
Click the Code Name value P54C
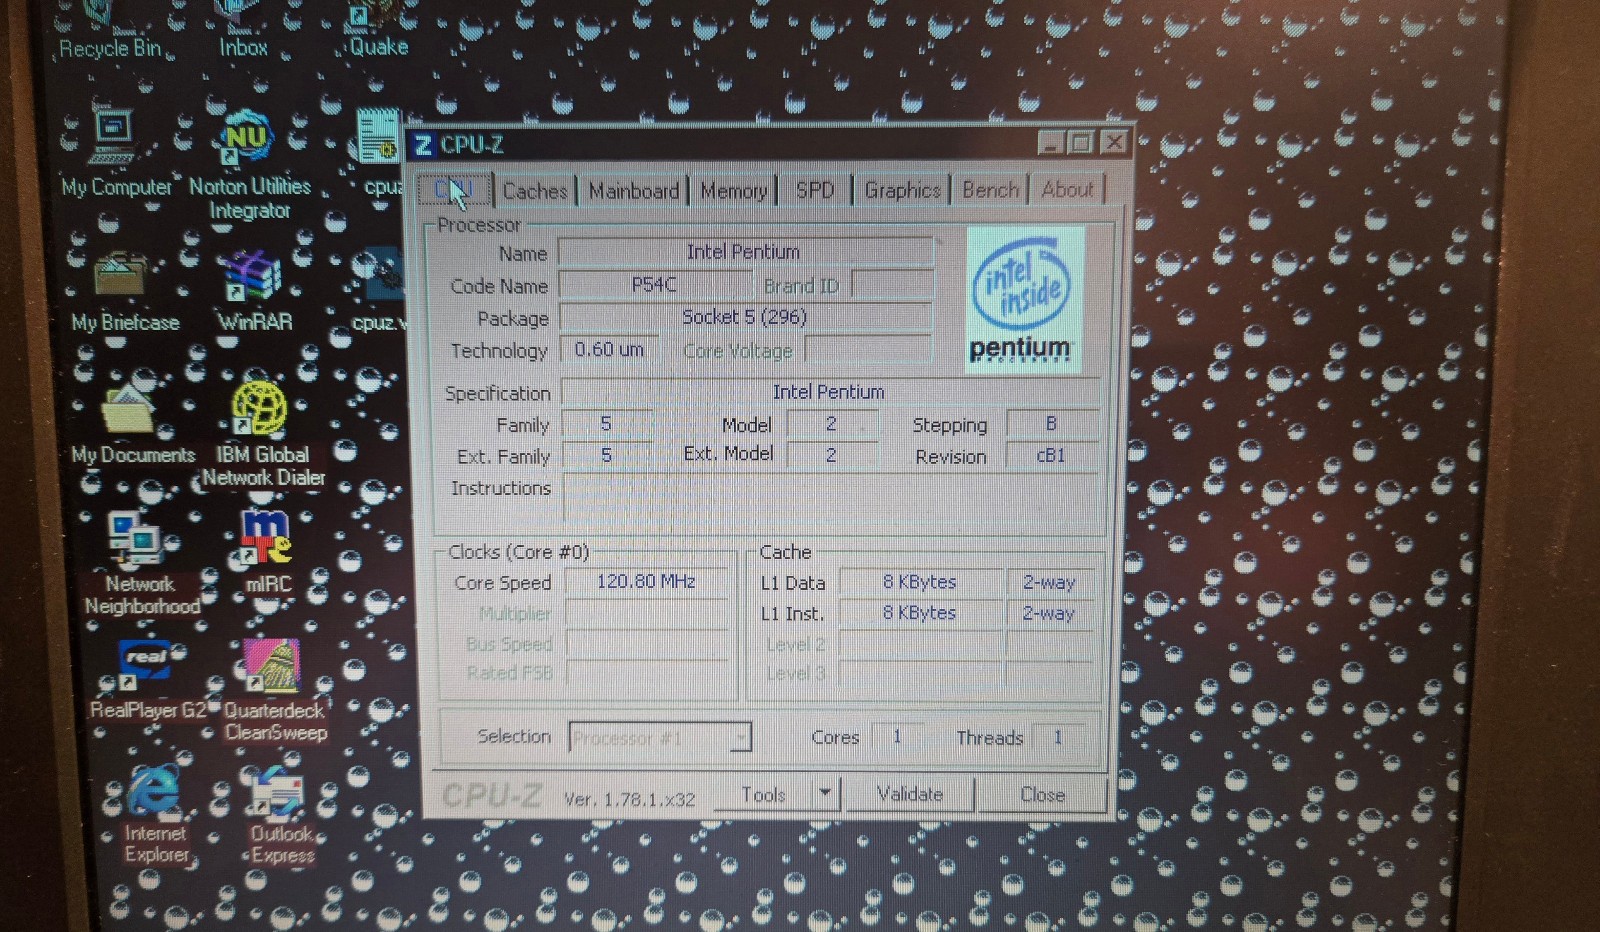(653, 285)
